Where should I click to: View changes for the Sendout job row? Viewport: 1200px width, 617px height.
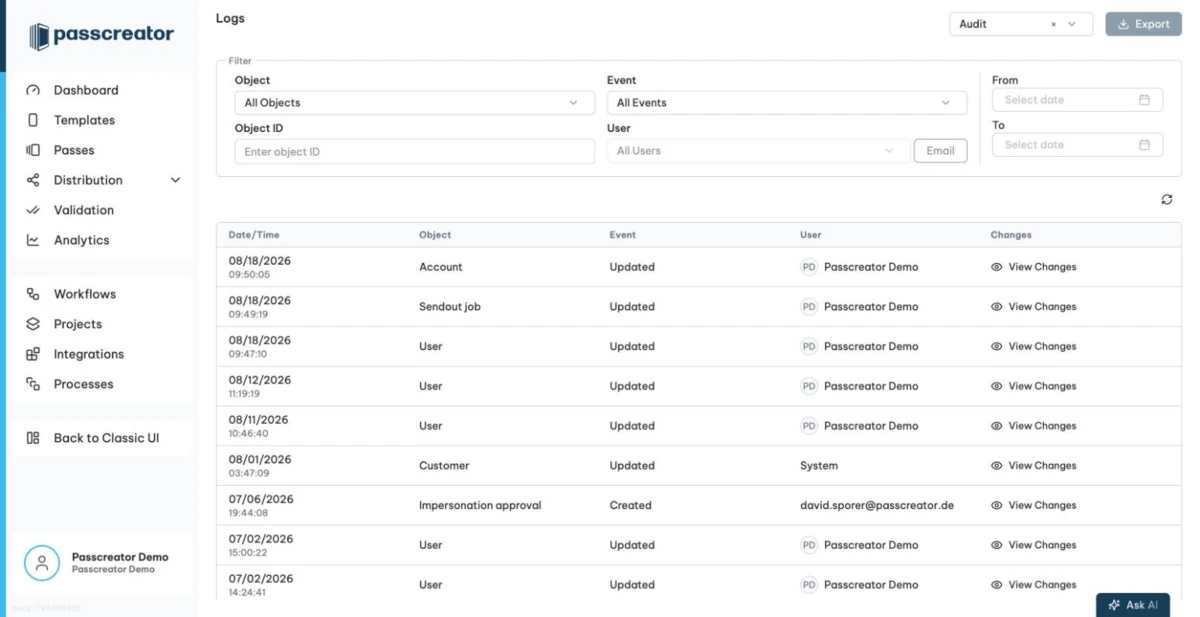pyautogui.click(x=1033, y=307)
